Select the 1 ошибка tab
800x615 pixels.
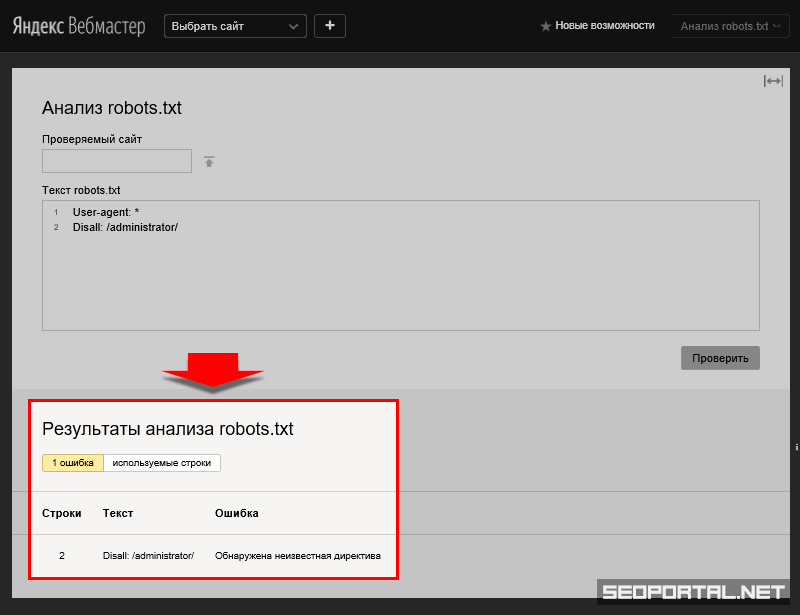[73, 463]
